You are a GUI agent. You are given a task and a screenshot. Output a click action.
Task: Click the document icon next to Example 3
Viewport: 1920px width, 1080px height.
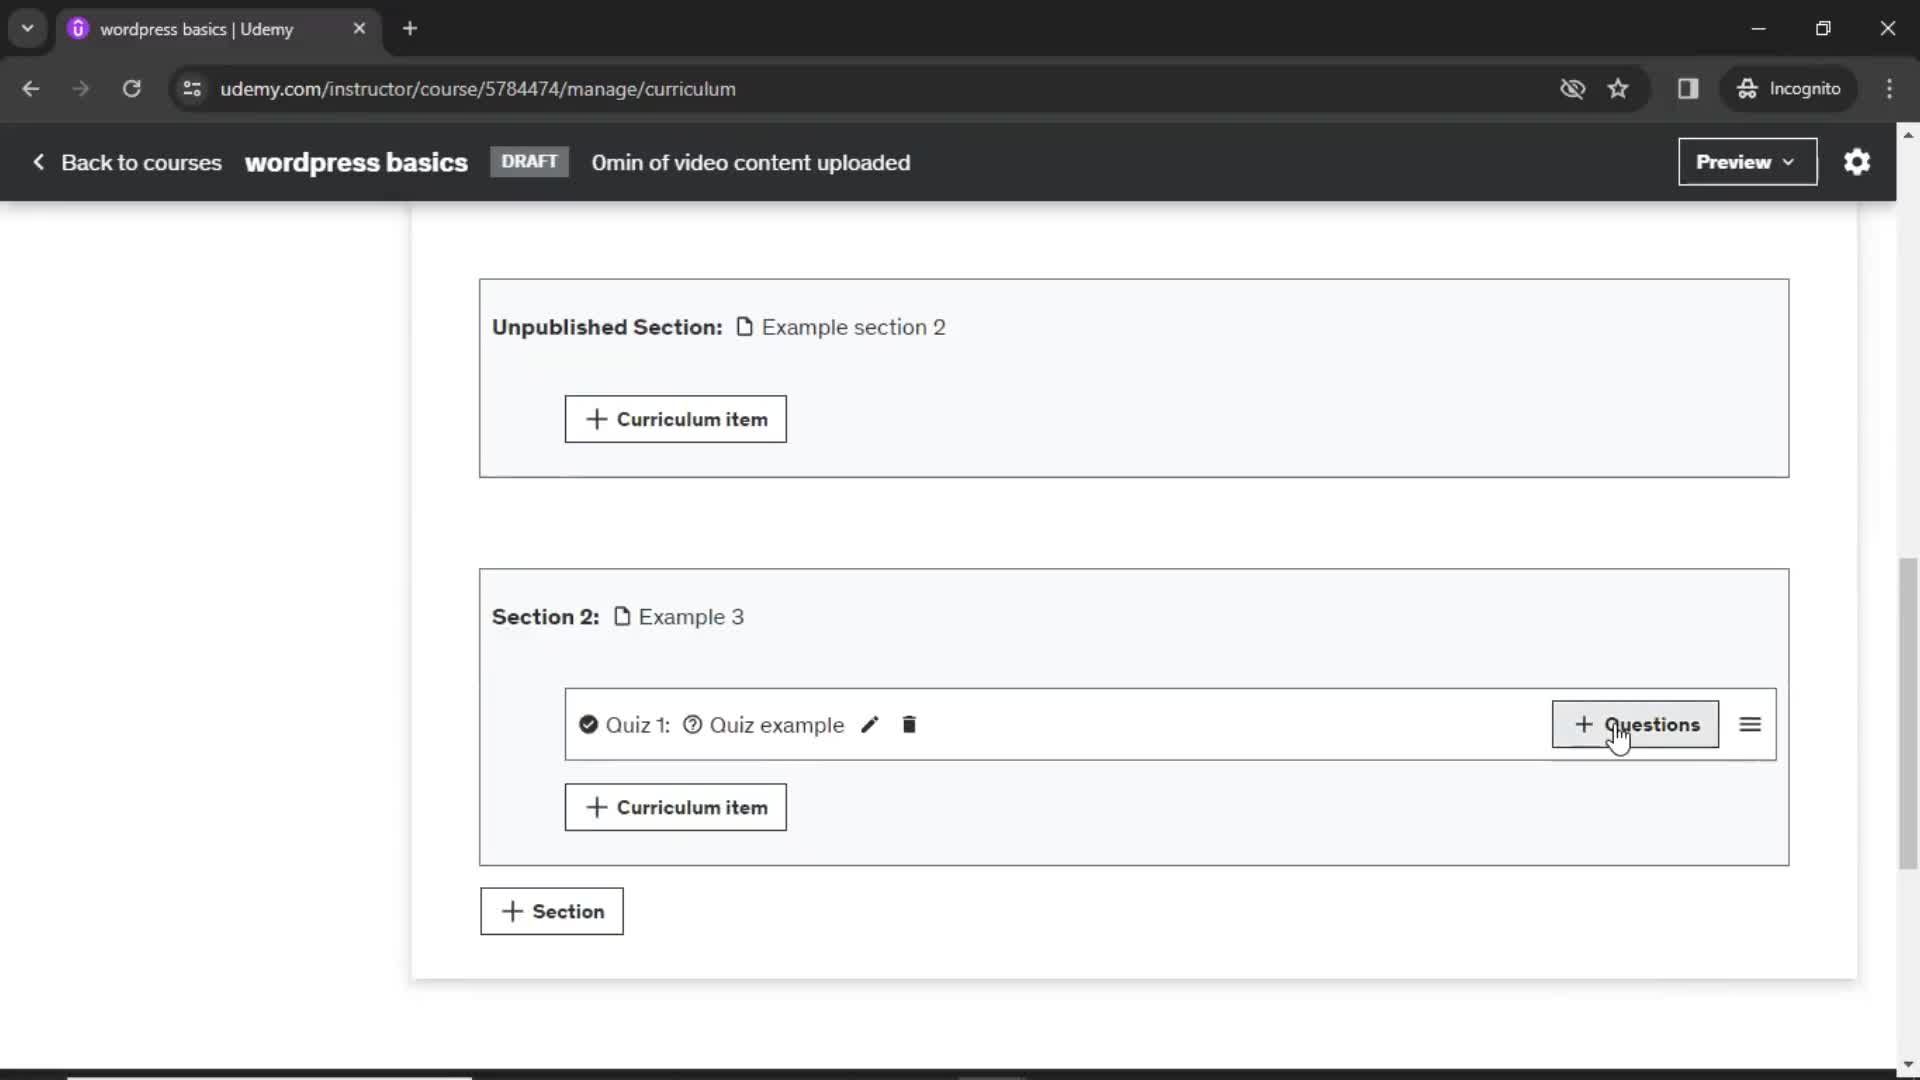click(622, 616)
